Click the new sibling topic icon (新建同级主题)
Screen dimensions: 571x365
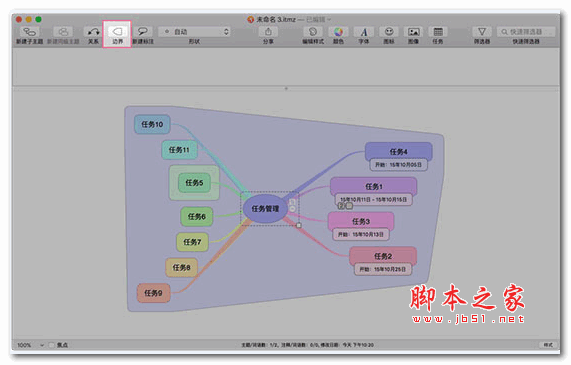(63, 32)
